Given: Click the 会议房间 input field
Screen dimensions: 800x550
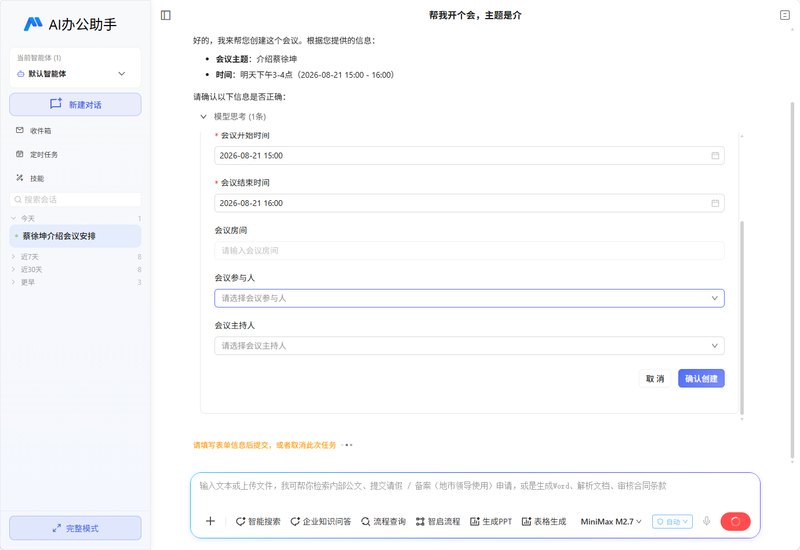Looking at the screenshot, I should click(x=469, y=251).
